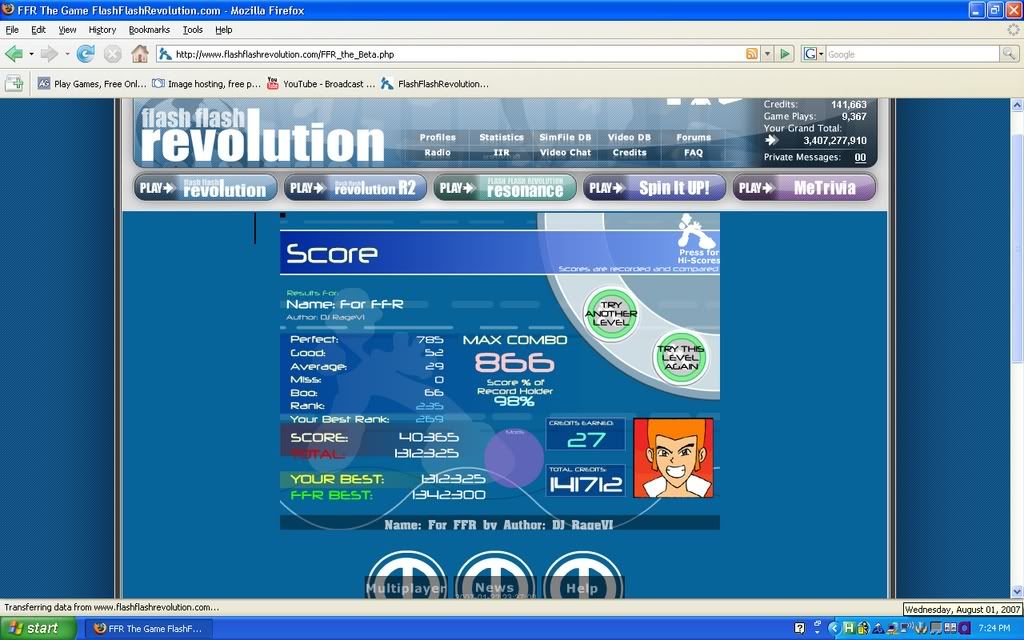Open the SimFile DB link

point(565,138)
